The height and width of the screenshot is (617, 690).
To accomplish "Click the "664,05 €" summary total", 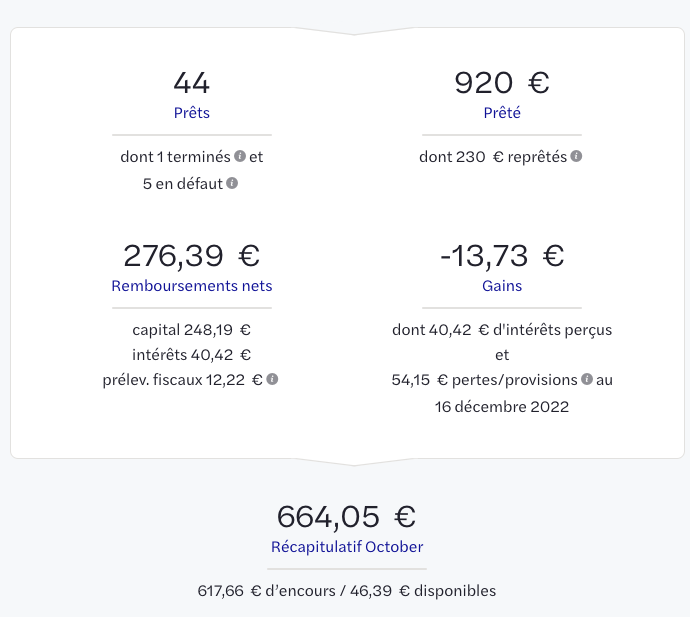I will [x=347, y=516].
